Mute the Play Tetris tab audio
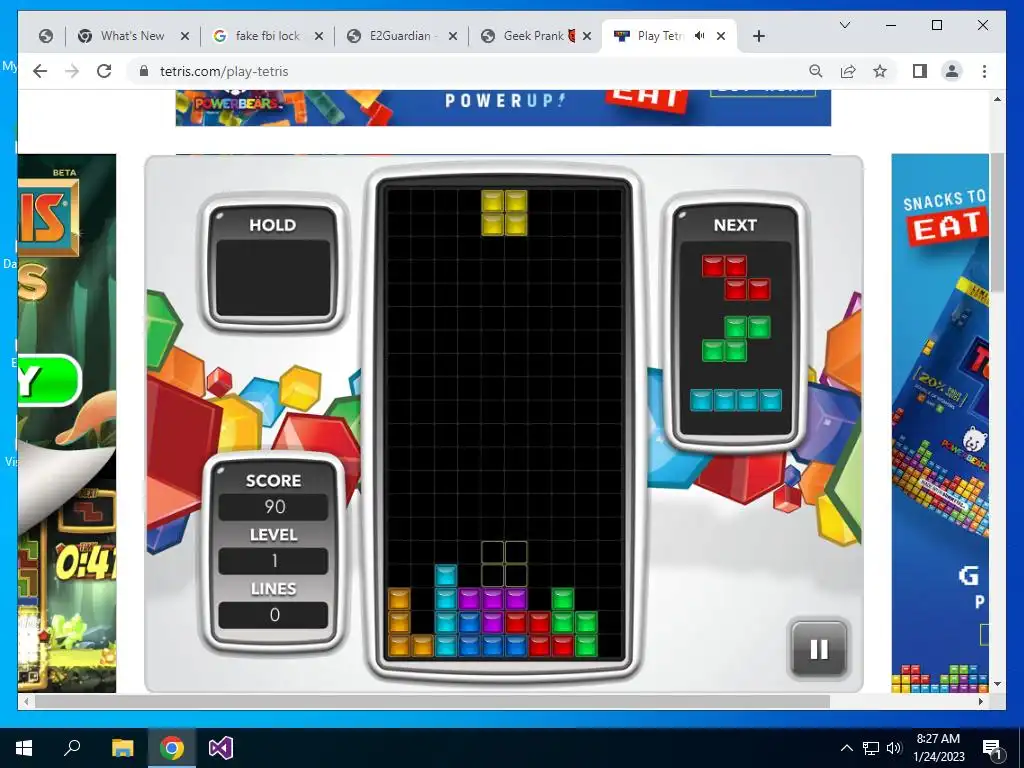 (699, 36)
